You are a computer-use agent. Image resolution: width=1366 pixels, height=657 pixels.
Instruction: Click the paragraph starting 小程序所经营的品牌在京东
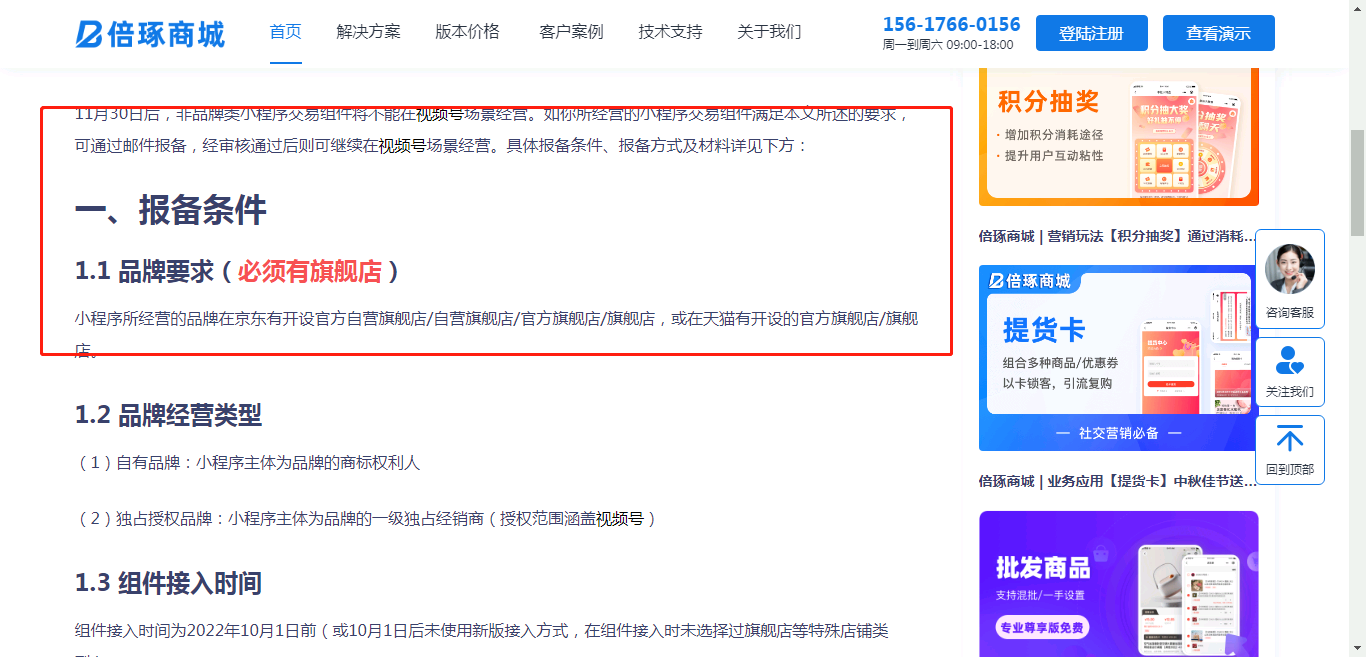point(496,334)
